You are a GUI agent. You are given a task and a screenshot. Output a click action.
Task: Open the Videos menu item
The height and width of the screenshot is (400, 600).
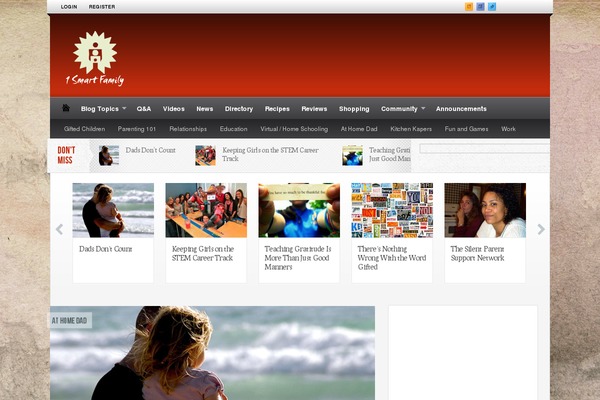[174, 109]
